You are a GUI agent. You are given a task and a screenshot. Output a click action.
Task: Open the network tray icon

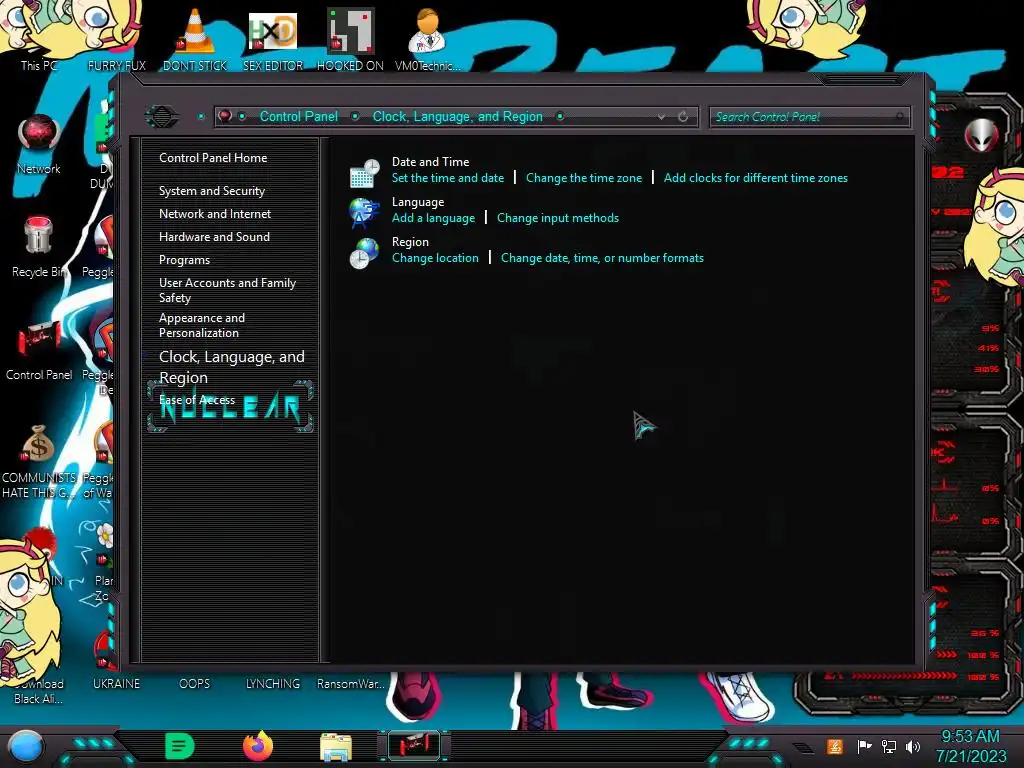click(x=889, y=746)
